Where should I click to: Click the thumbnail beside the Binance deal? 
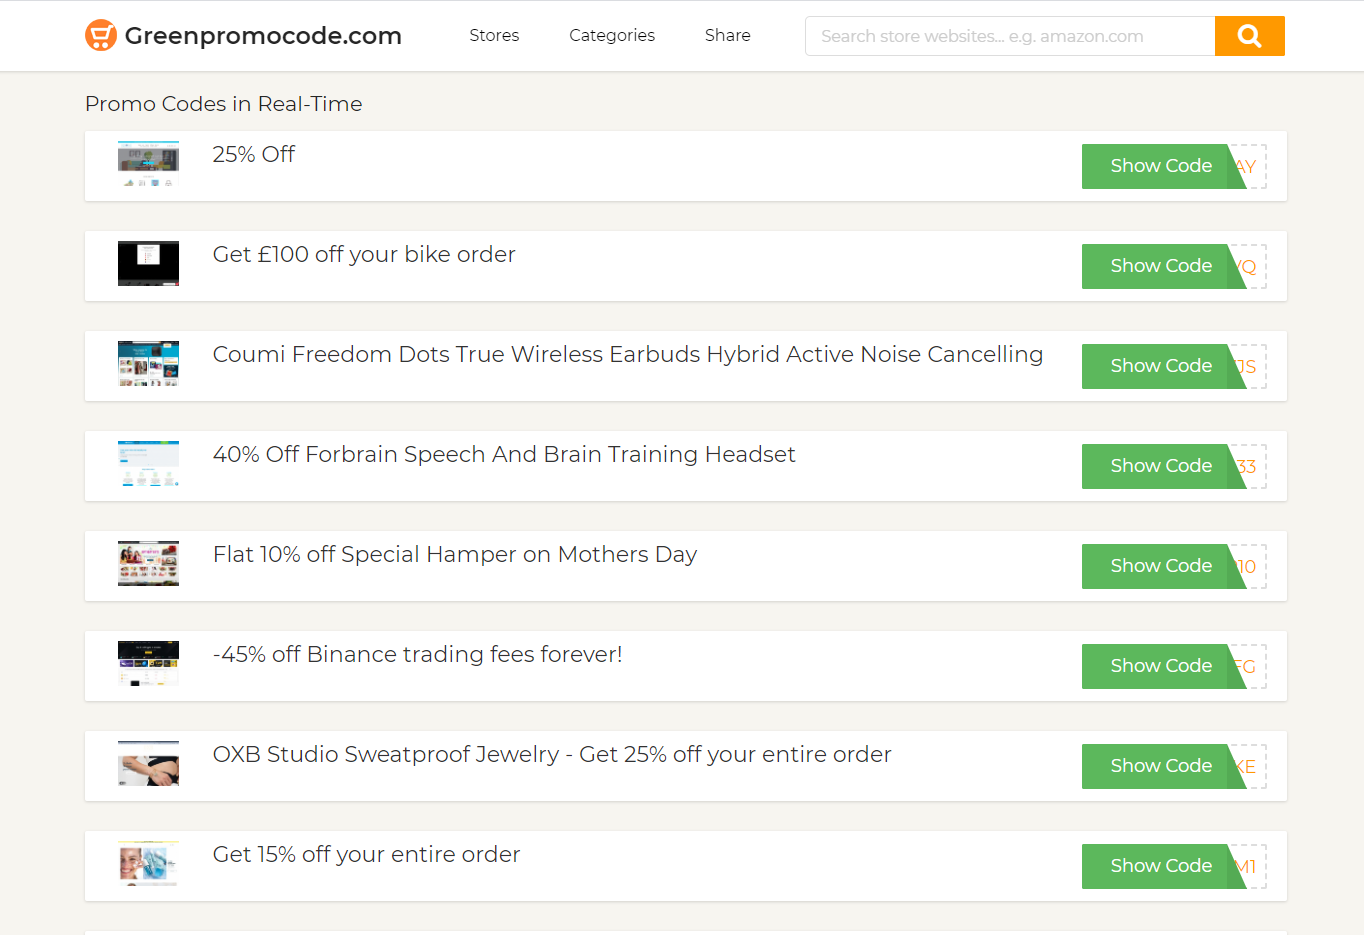(x=148, y=663)
